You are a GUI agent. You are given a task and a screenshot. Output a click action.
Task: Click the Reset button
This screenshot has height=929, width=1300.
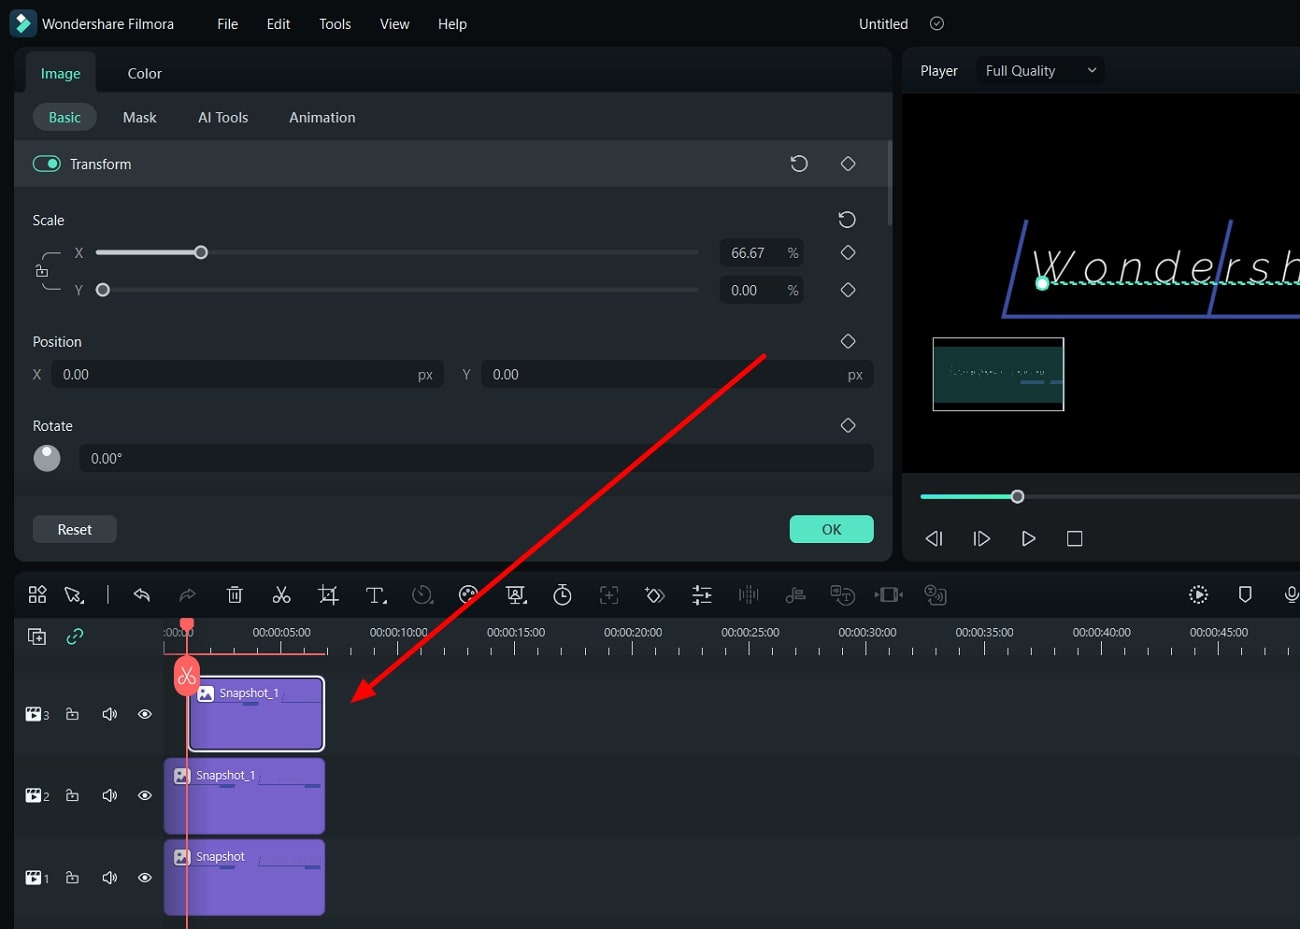click(75, 530)
